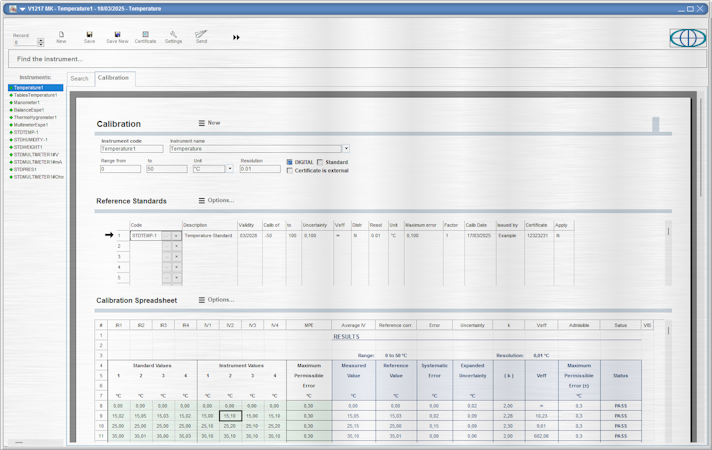Click the Resolution field
The image size is (712, 450).
click(260, 169)
